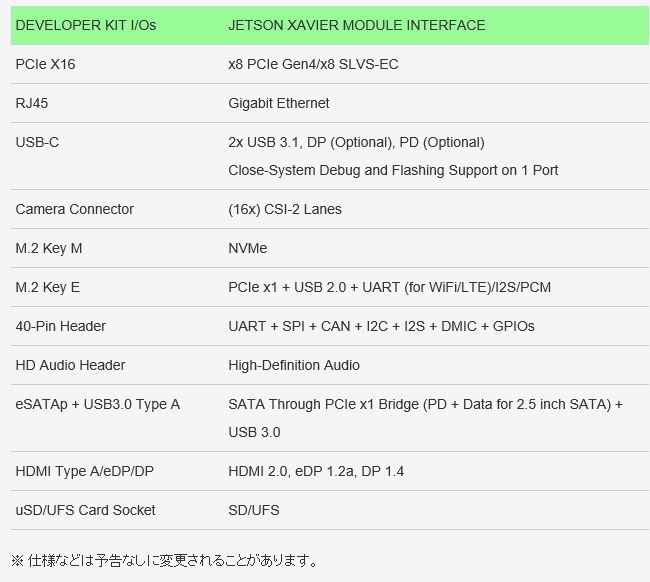This screenshot has width=650, height=582.
Task: Select the RJ45 row label
Action: coord(32,103)
